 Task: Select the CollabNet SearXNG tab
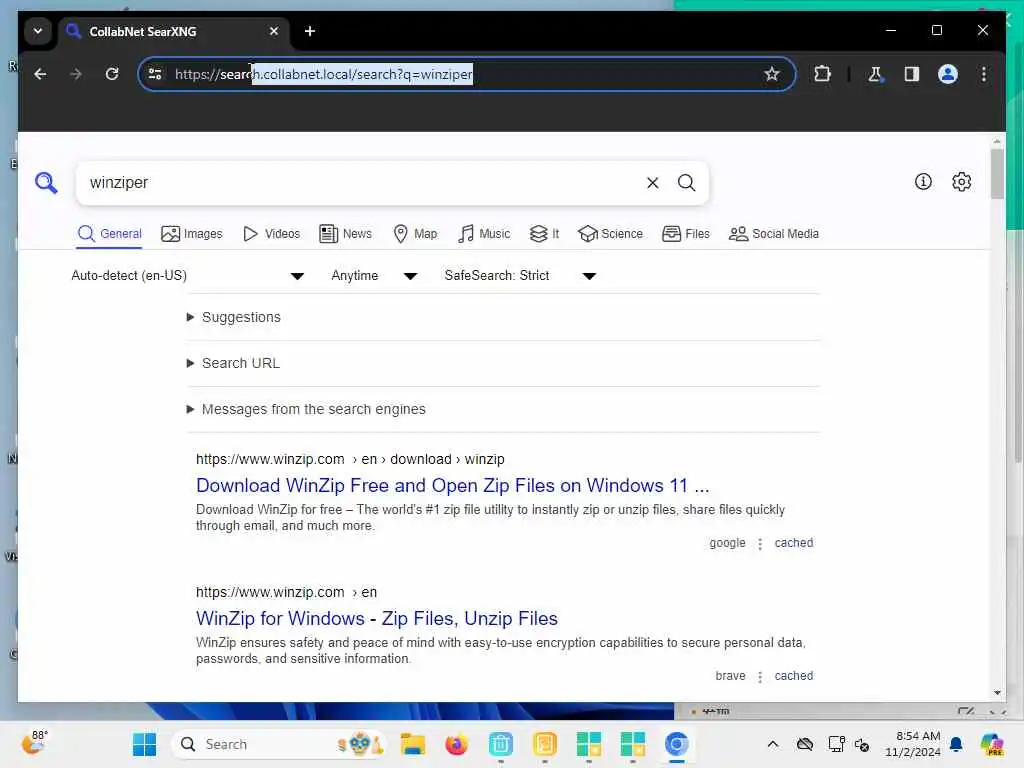point(173,31)
